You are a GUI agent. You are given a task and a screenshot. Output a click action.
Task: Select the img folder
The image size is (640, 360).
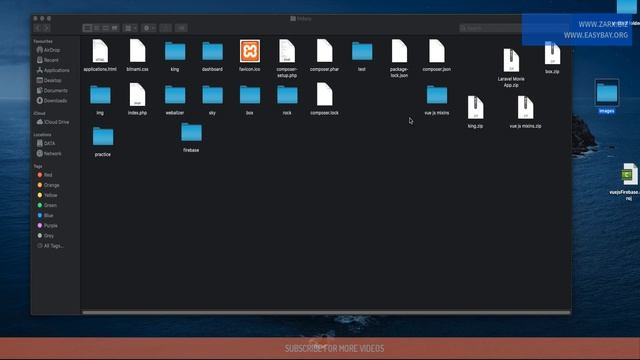point(100,99)
